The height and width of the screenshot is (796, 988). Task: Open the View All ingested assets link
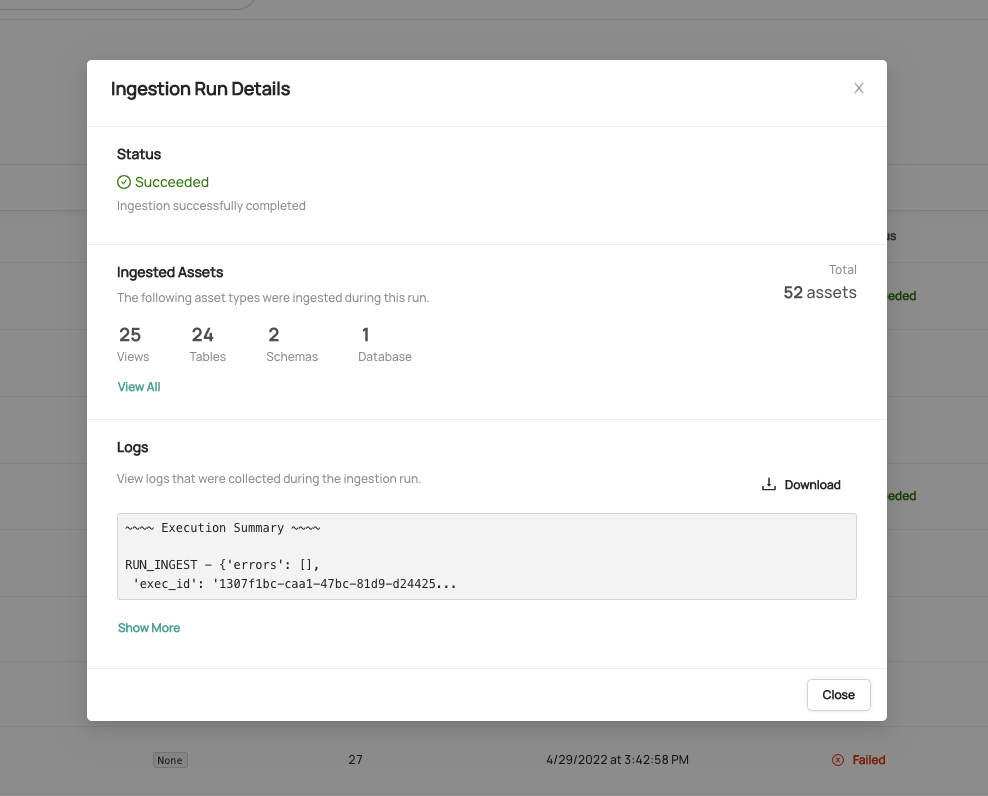[x=139, y=387]
